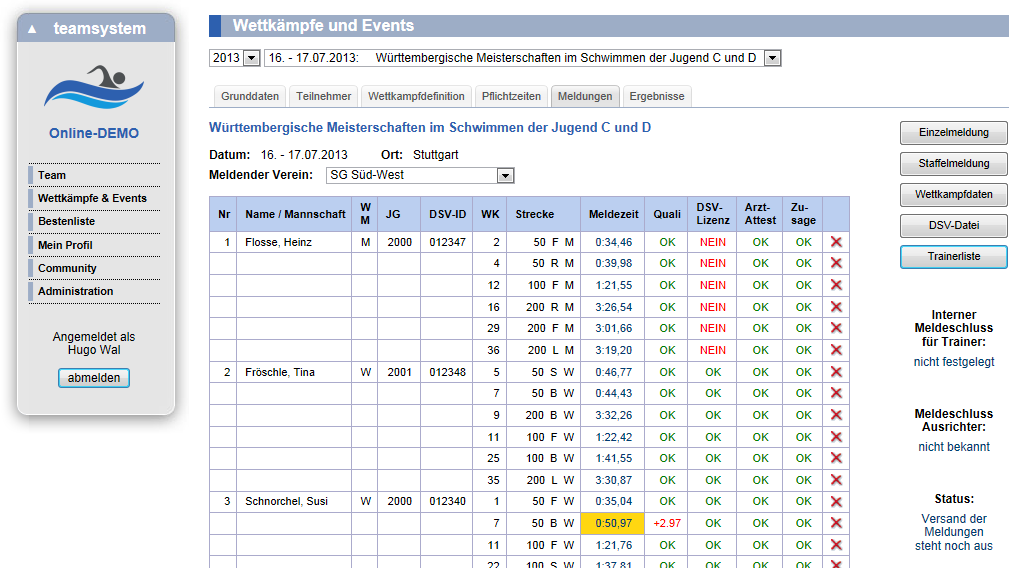Open the competition selection dropdown
The image size is (1033, 568).
(x=772, y=58)
